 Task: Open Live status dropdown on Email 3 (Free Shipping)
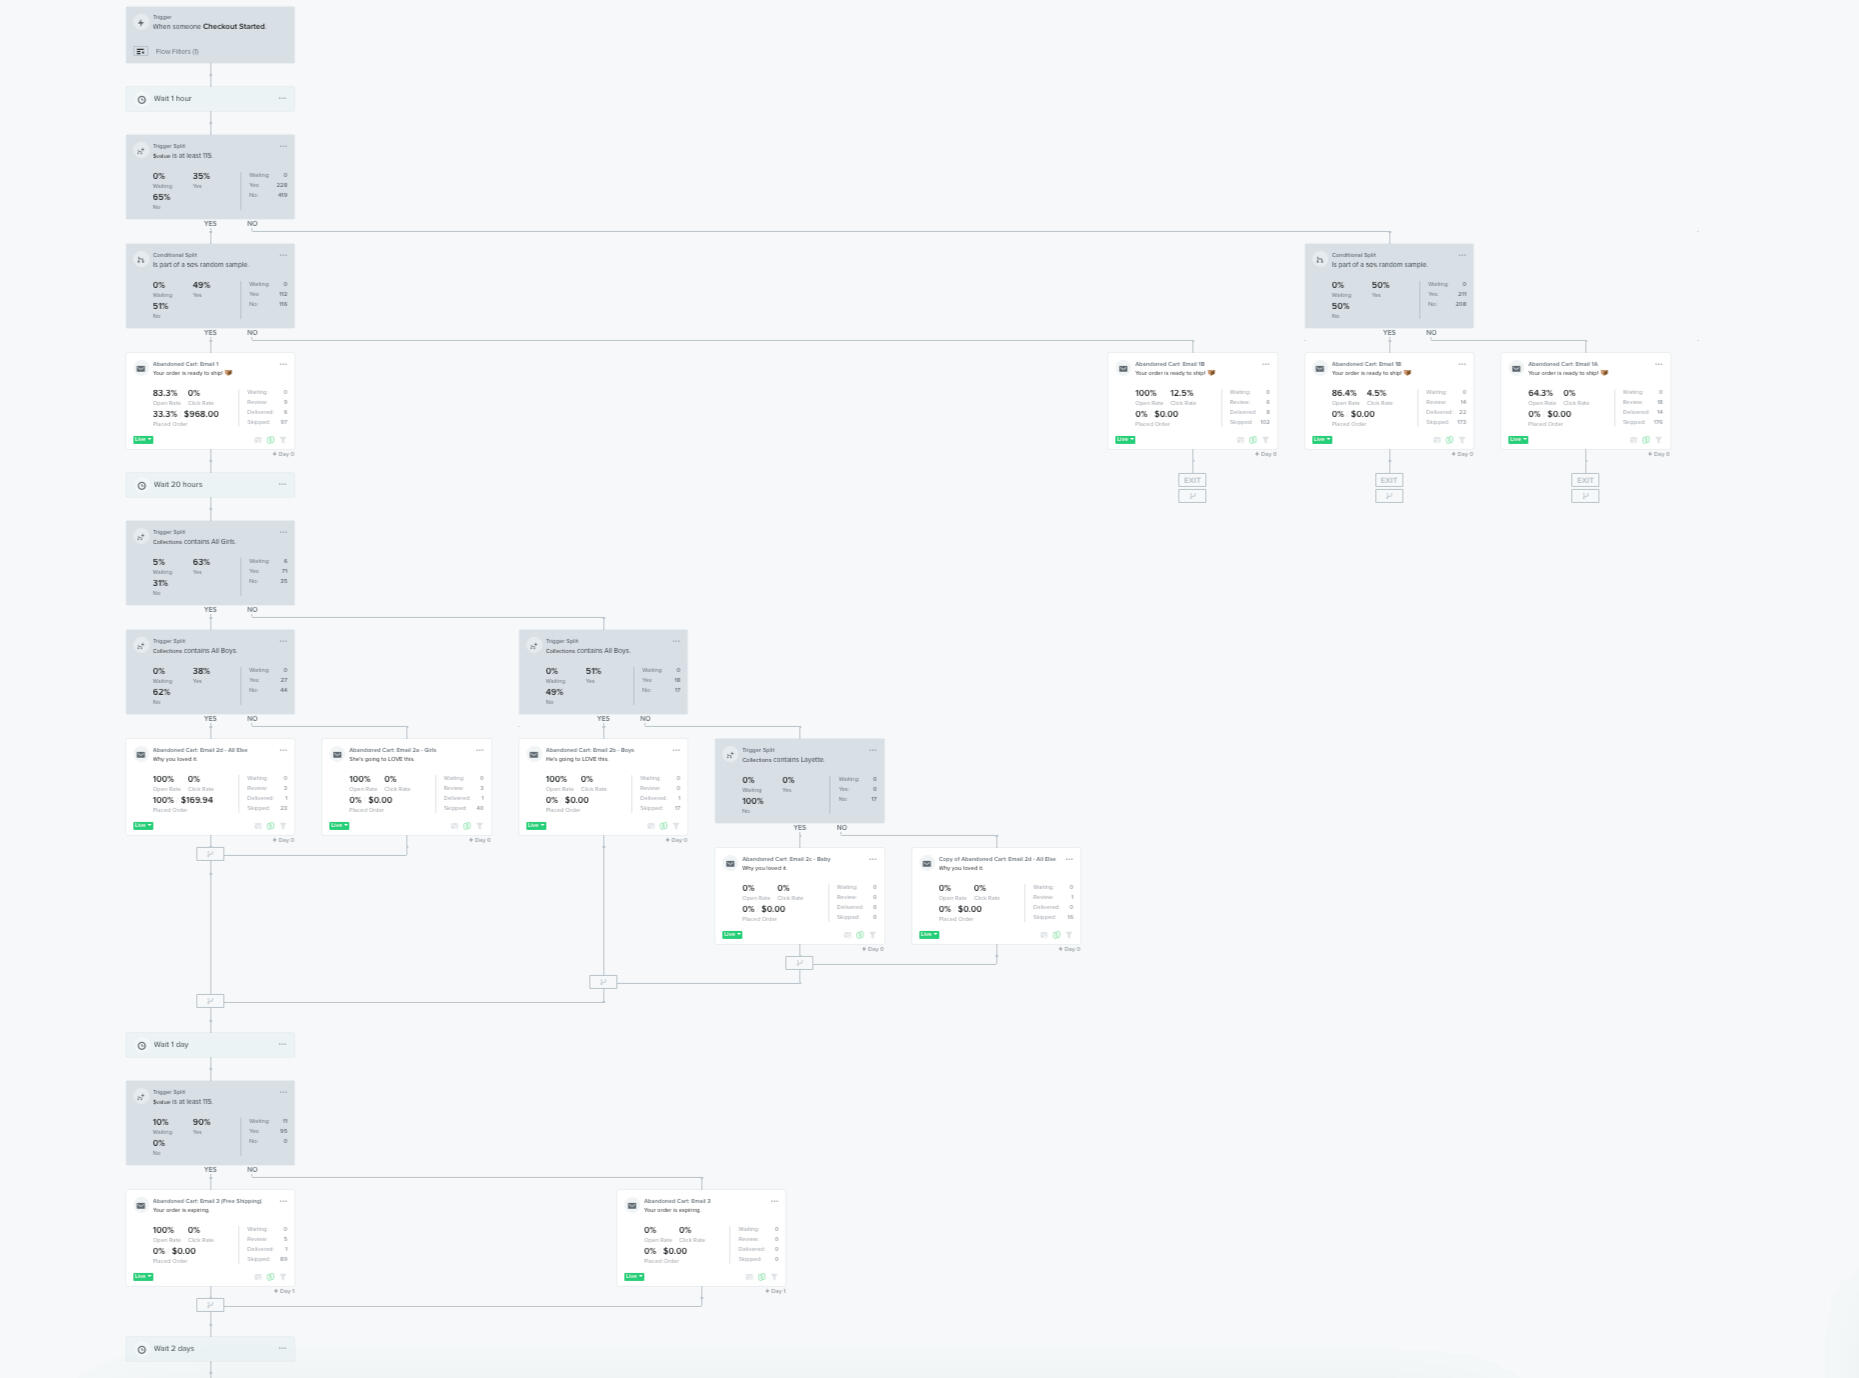click(143, 1277)
